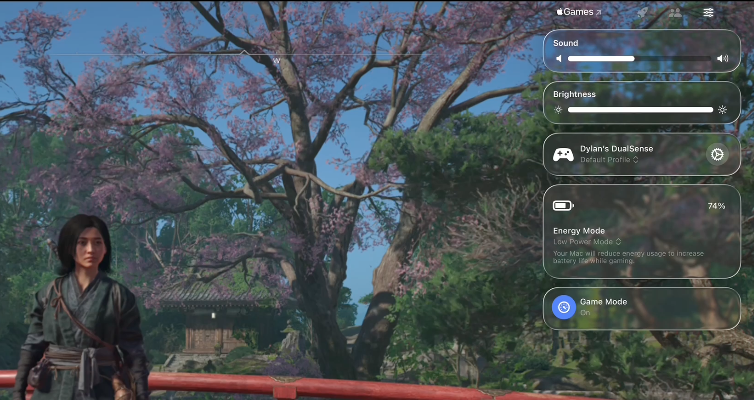Open the friends tab in overlay
Image resolution: width=754 pixels, height=400 pixels.
(x=675, y=12)
